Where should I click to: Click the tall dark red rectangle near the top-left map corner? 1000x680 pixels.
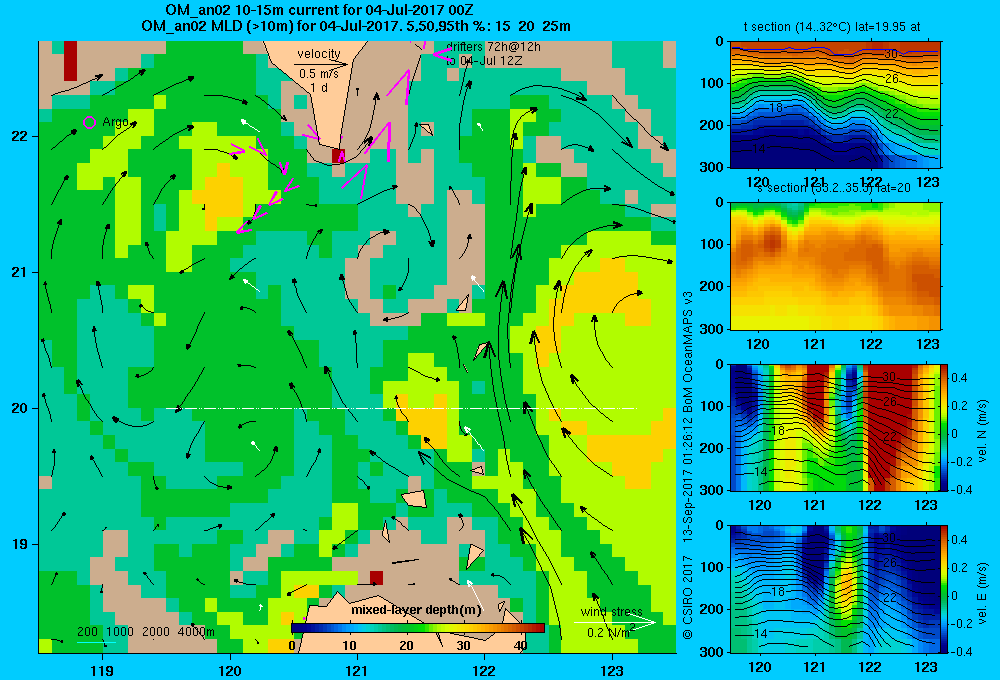click(x=70, y=61)
